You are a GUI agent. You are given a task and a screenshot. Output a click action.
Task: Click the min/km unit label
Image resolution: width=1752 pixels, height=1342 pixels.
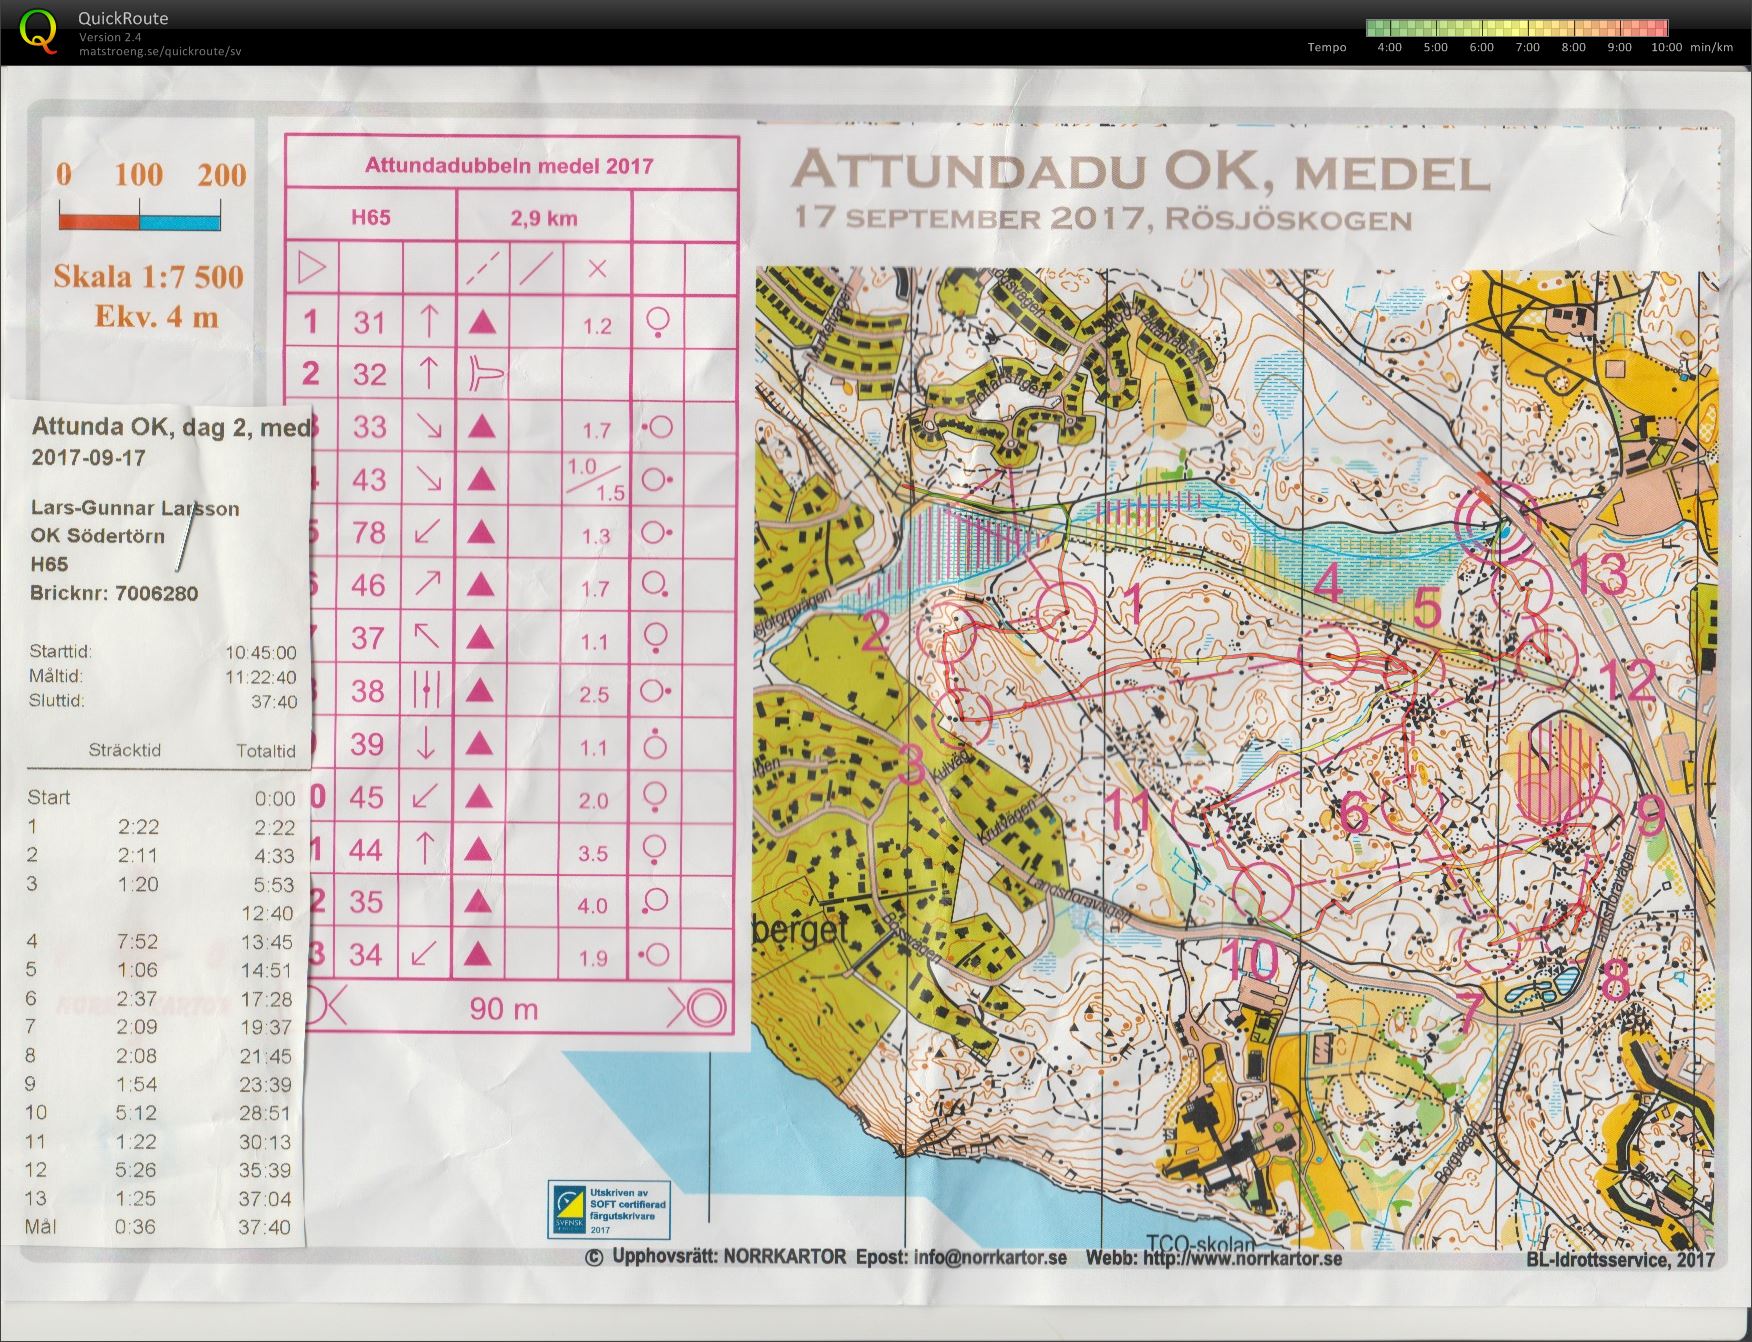pos(1711,47)
